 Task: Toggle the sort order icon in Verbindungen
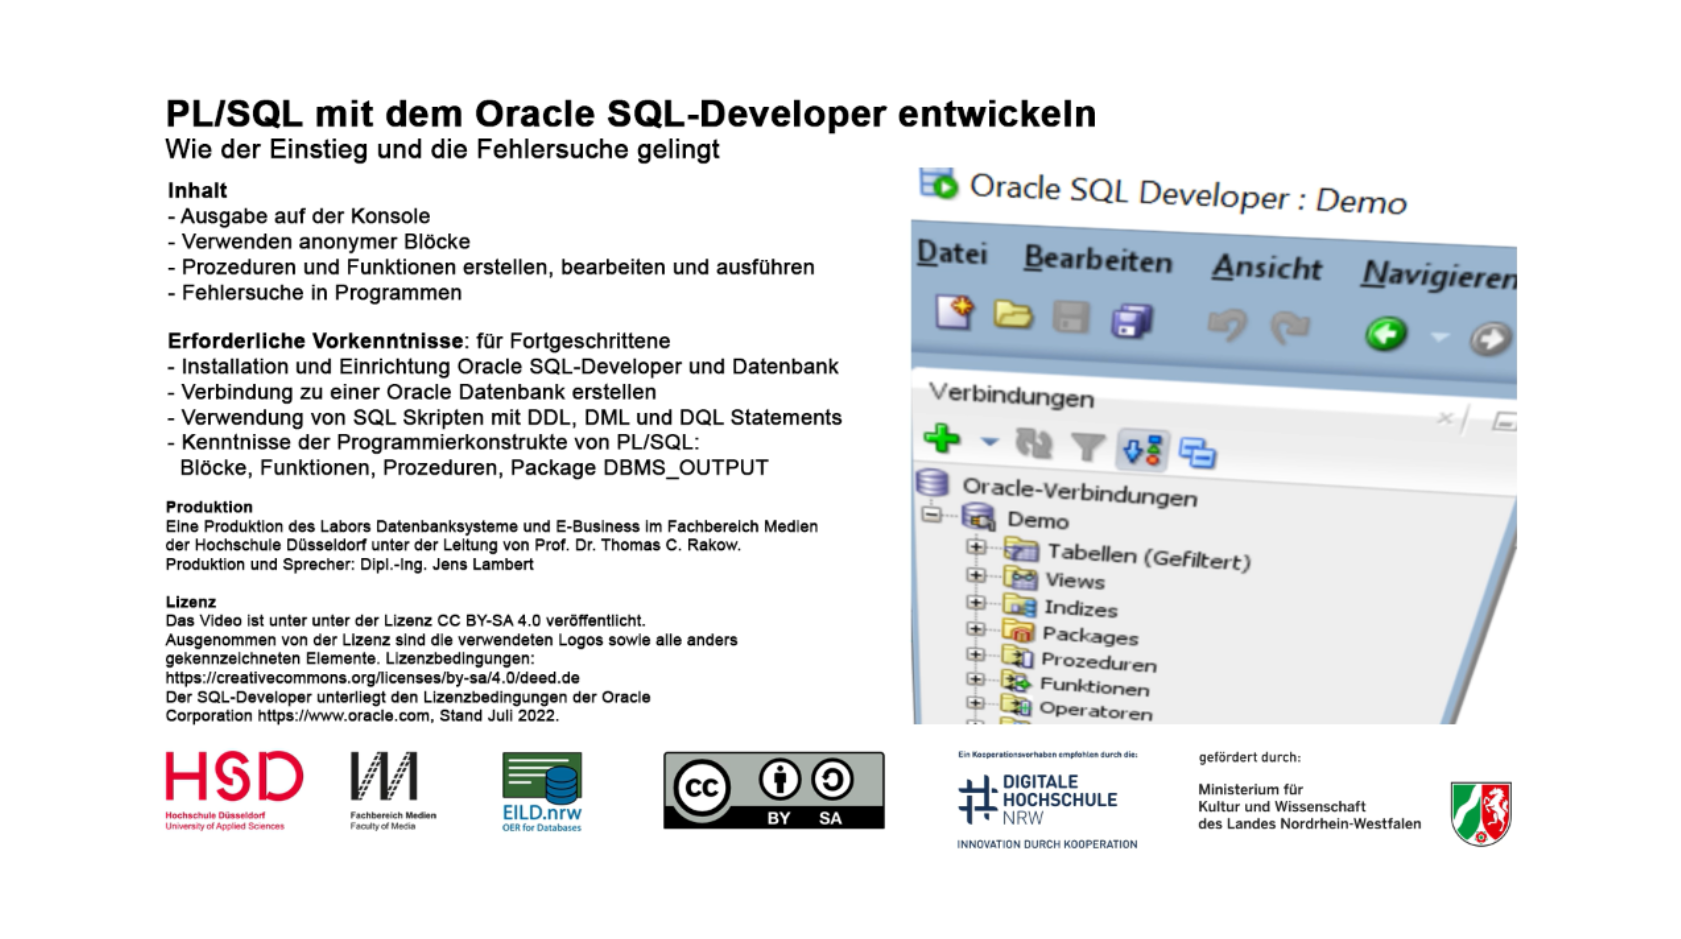pyautogui.click(x=1142, y=450)
